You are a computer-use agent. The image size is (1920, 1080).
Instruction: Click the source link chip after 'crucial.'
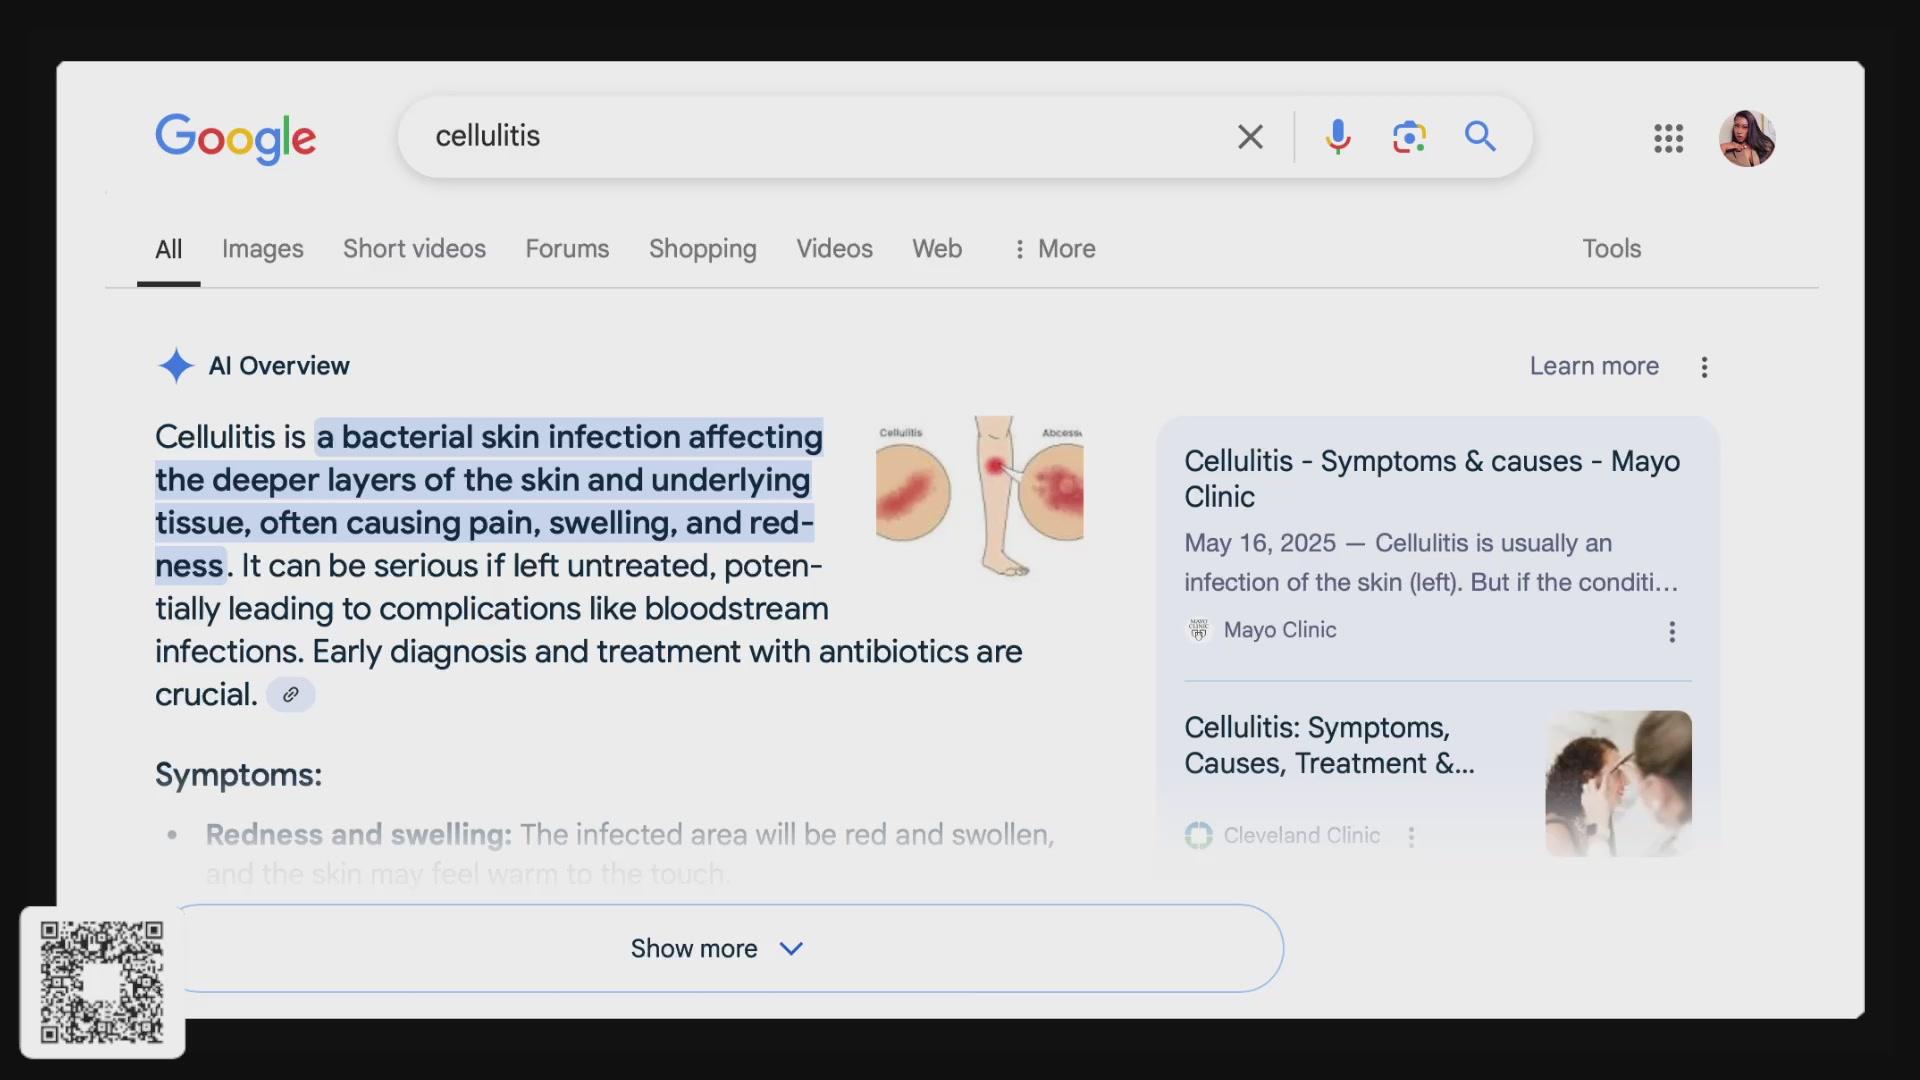click(291, 694)
